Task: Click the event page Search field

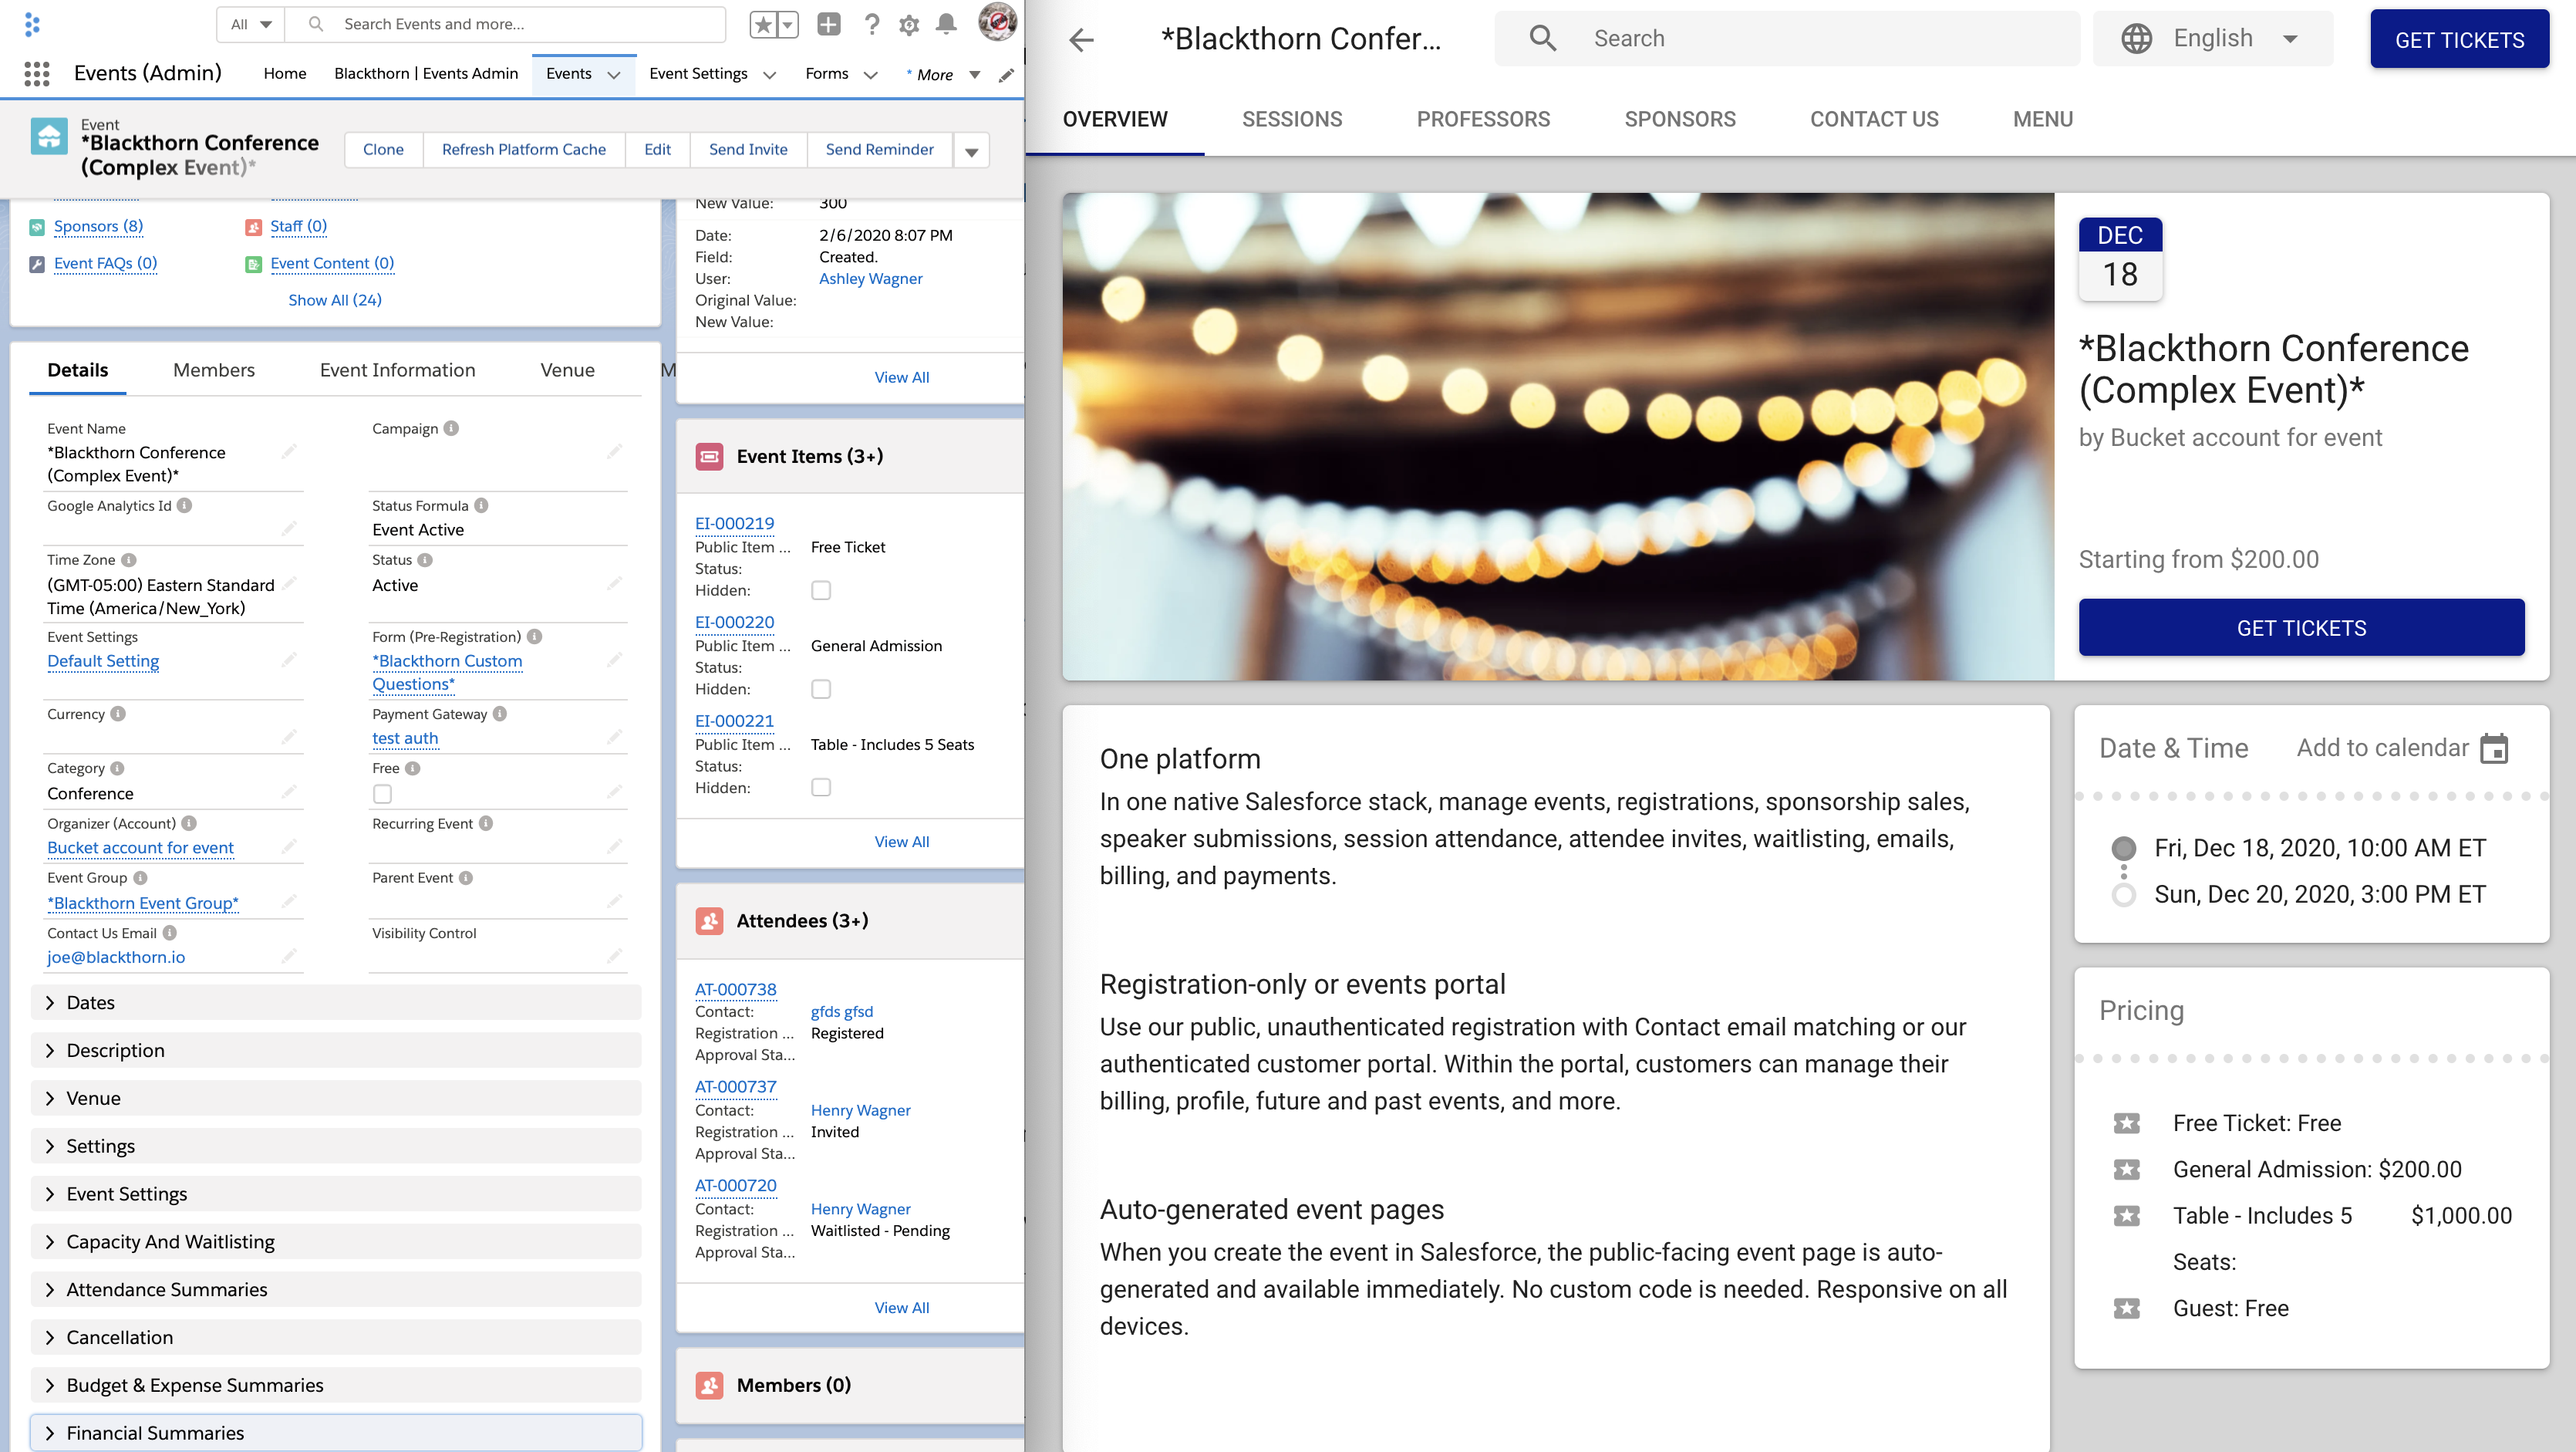Action: 1787,38
